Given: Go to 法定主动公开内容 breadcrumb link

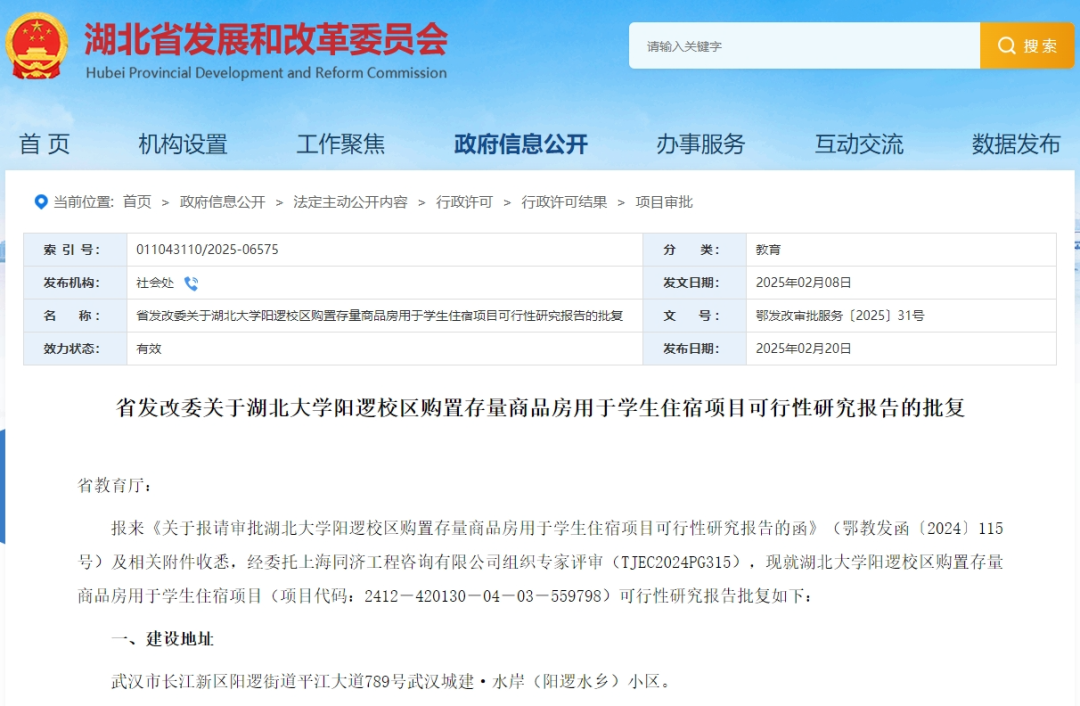Looking at the screenshot, I should (350, 202).
